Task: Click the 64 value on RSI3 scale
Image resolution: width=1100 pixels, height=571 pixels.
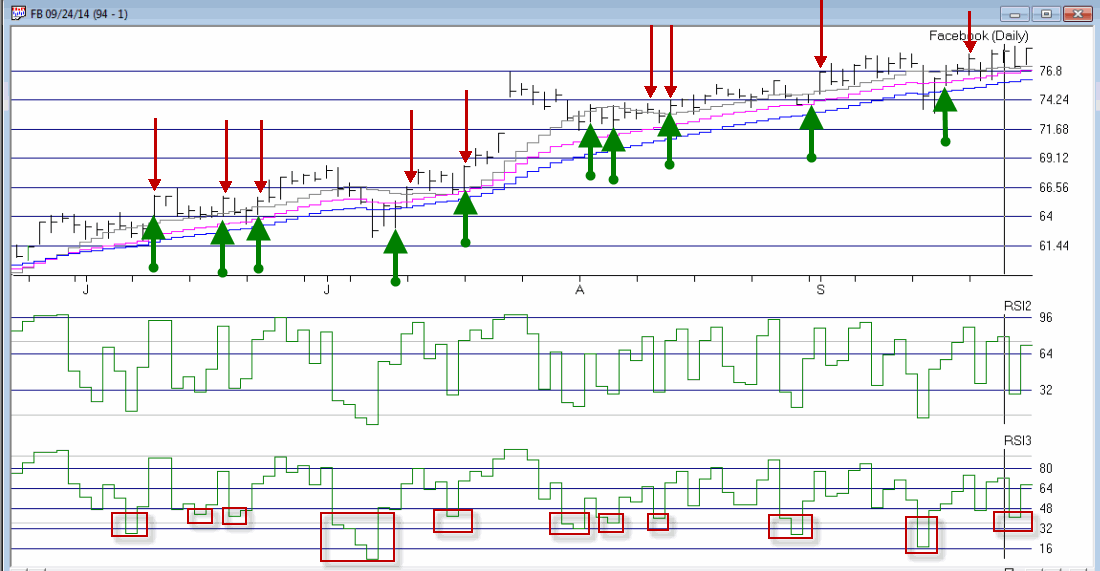Action: click(1046, 488)
